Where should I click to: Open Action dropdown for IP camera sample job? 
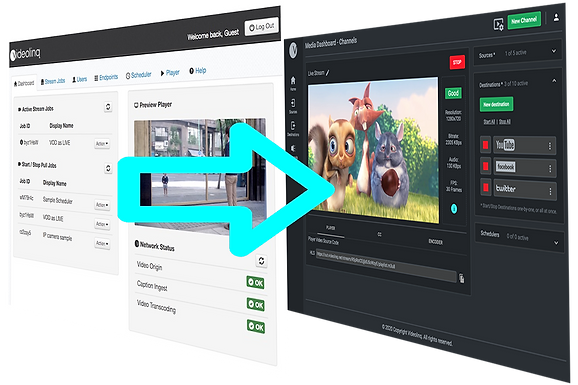[102, 243]
